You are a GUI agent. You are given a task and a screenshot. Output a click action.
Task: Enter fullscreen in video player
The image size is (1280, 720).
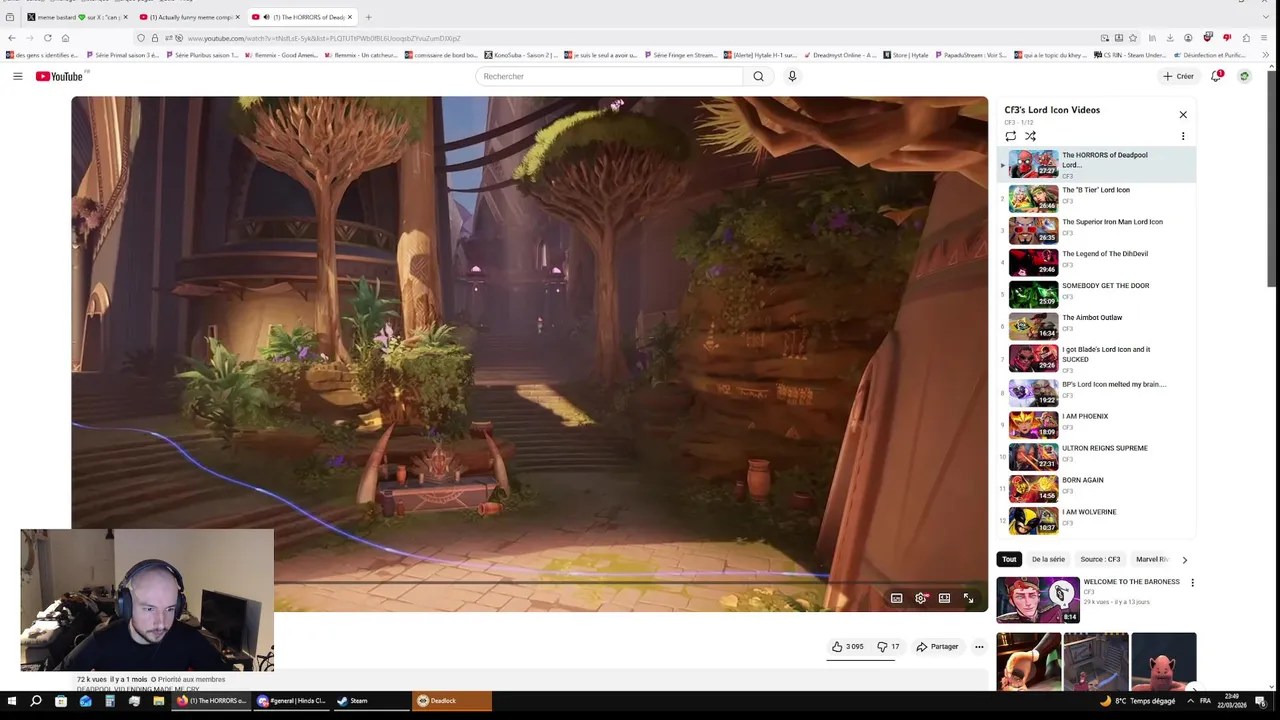(968, 598)
